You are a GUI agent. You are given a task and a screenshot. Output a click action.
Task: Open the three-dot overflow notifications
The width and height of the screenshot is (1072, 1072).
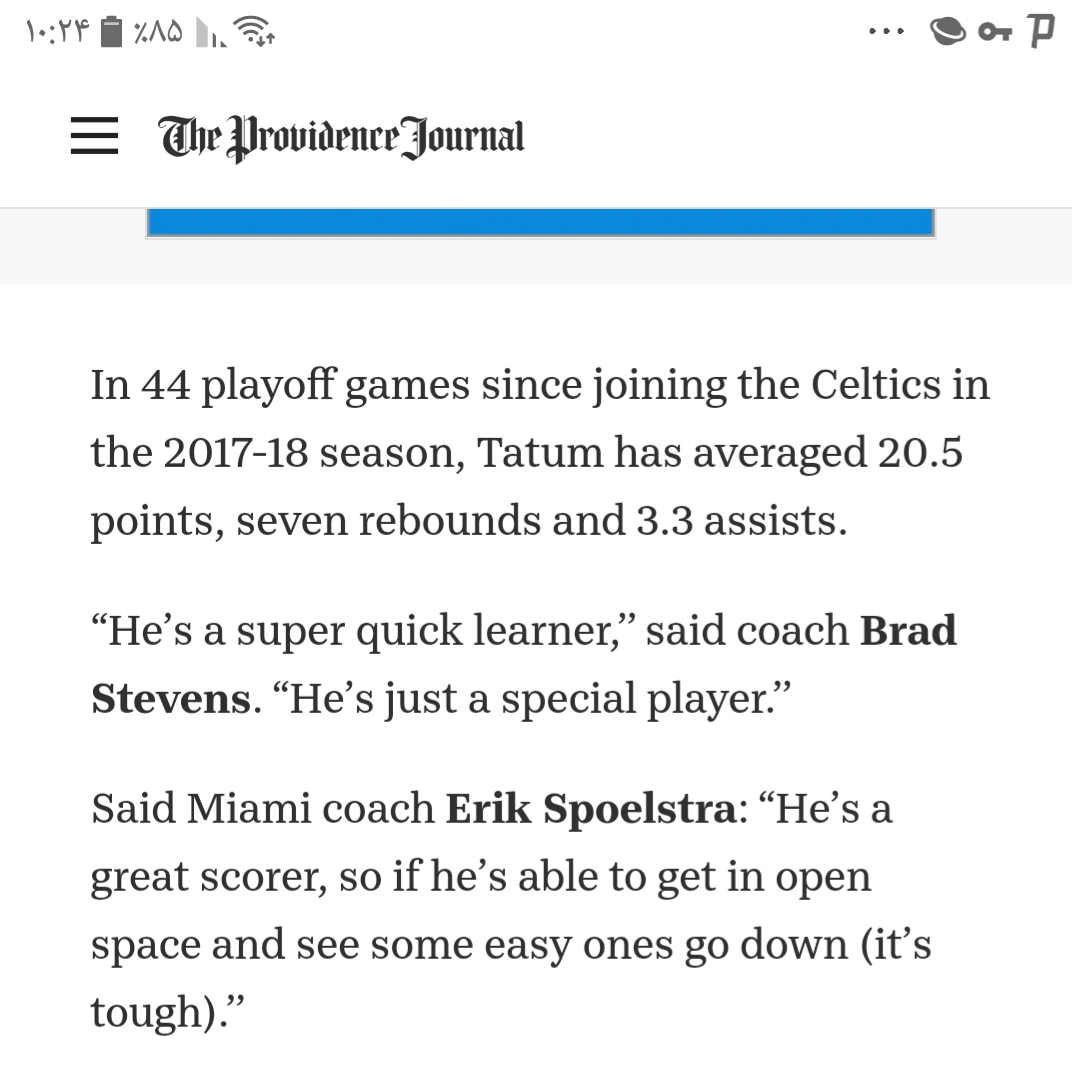click(886, 31)
